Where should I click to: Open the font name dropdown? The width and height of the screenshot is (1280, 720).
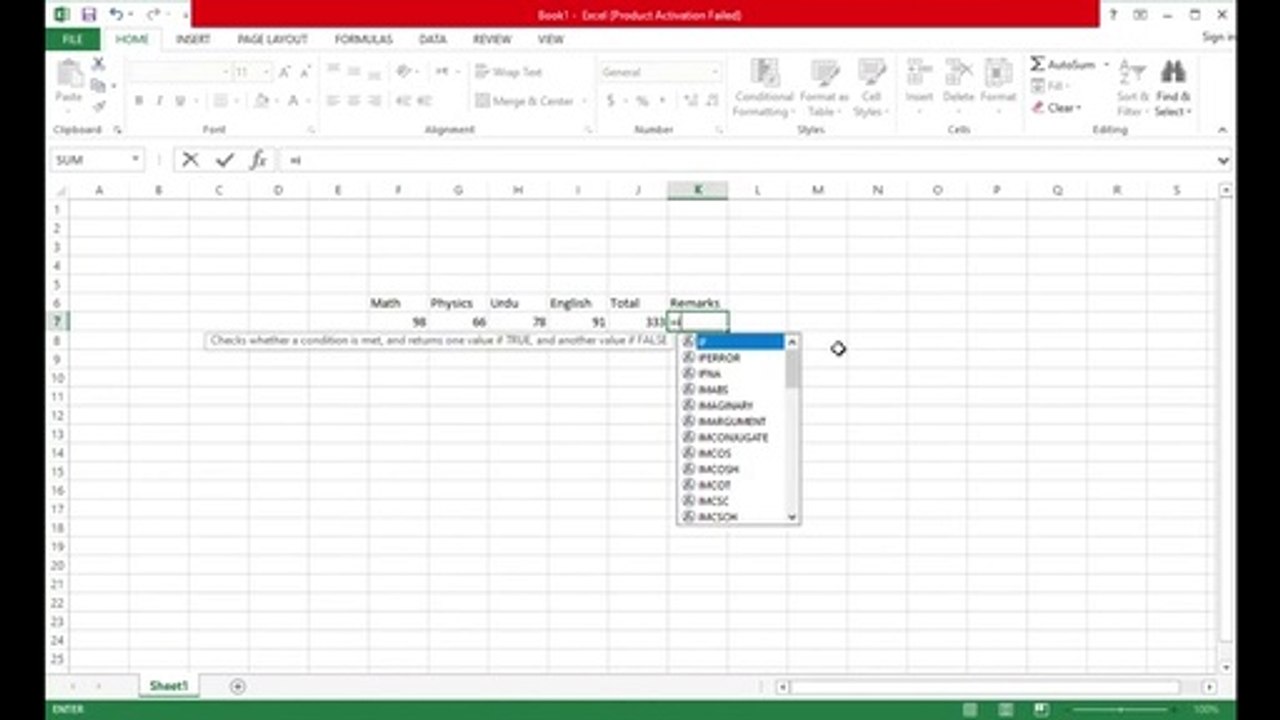224,72
